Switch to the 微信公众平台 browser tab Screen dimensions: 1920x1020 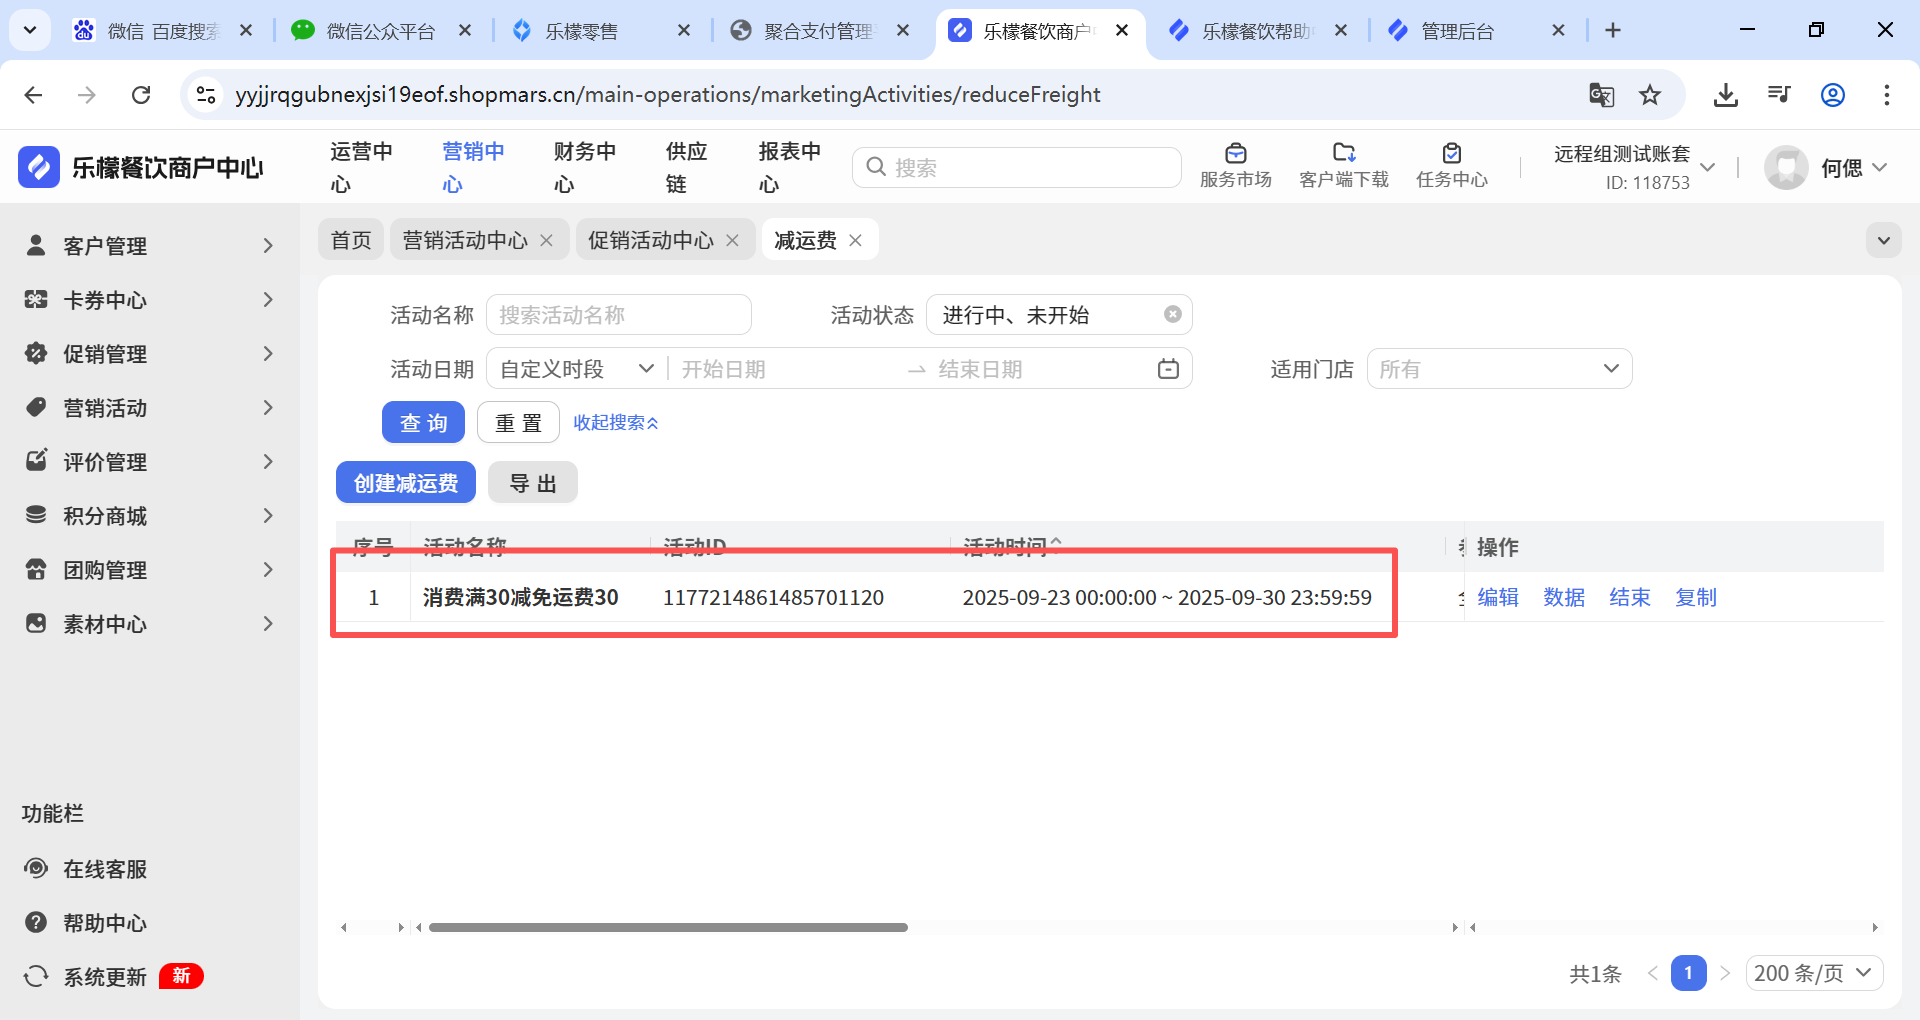(380, 31)
